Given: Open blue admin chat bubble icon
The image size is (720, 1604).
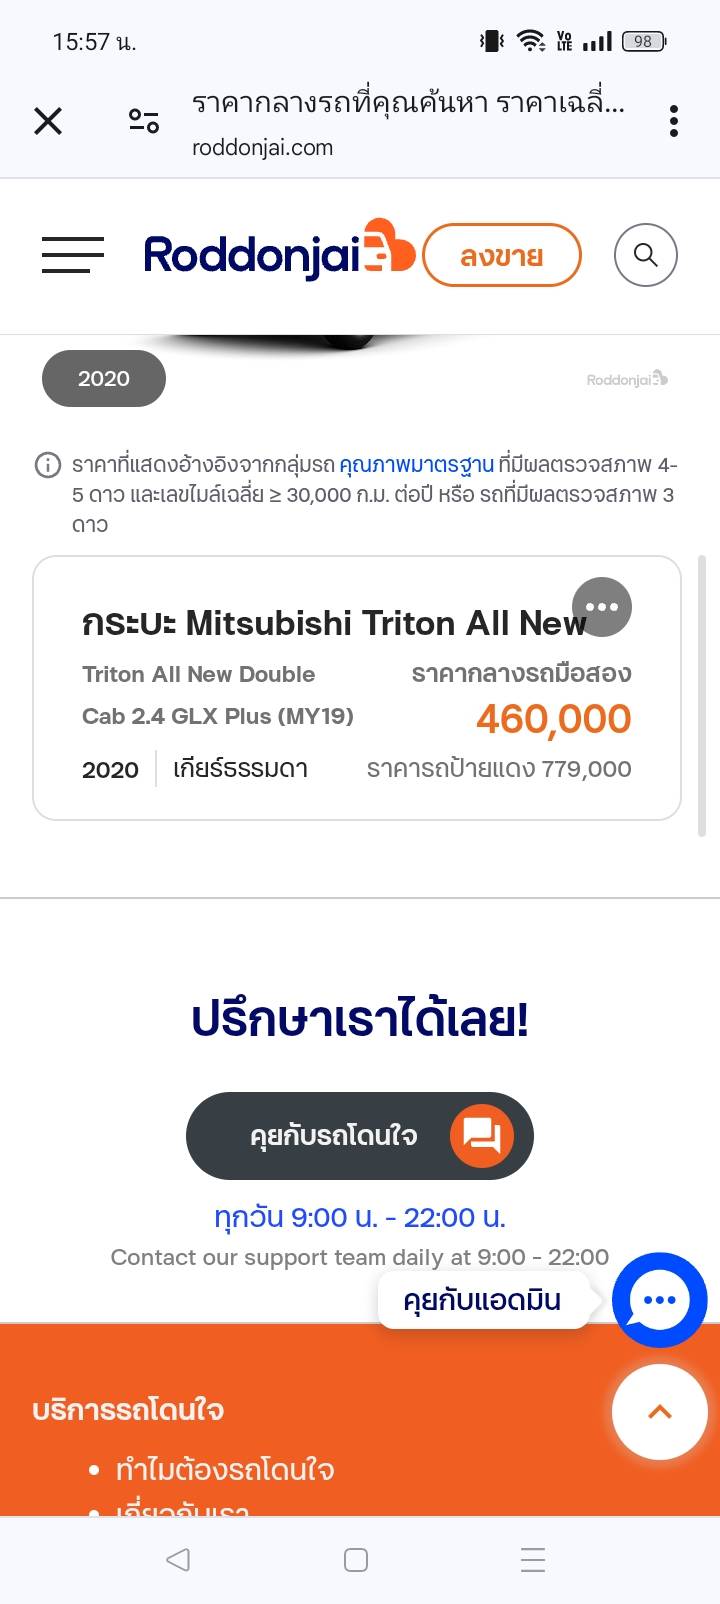Looking at the screenshot, I should tap(659, 1300).
